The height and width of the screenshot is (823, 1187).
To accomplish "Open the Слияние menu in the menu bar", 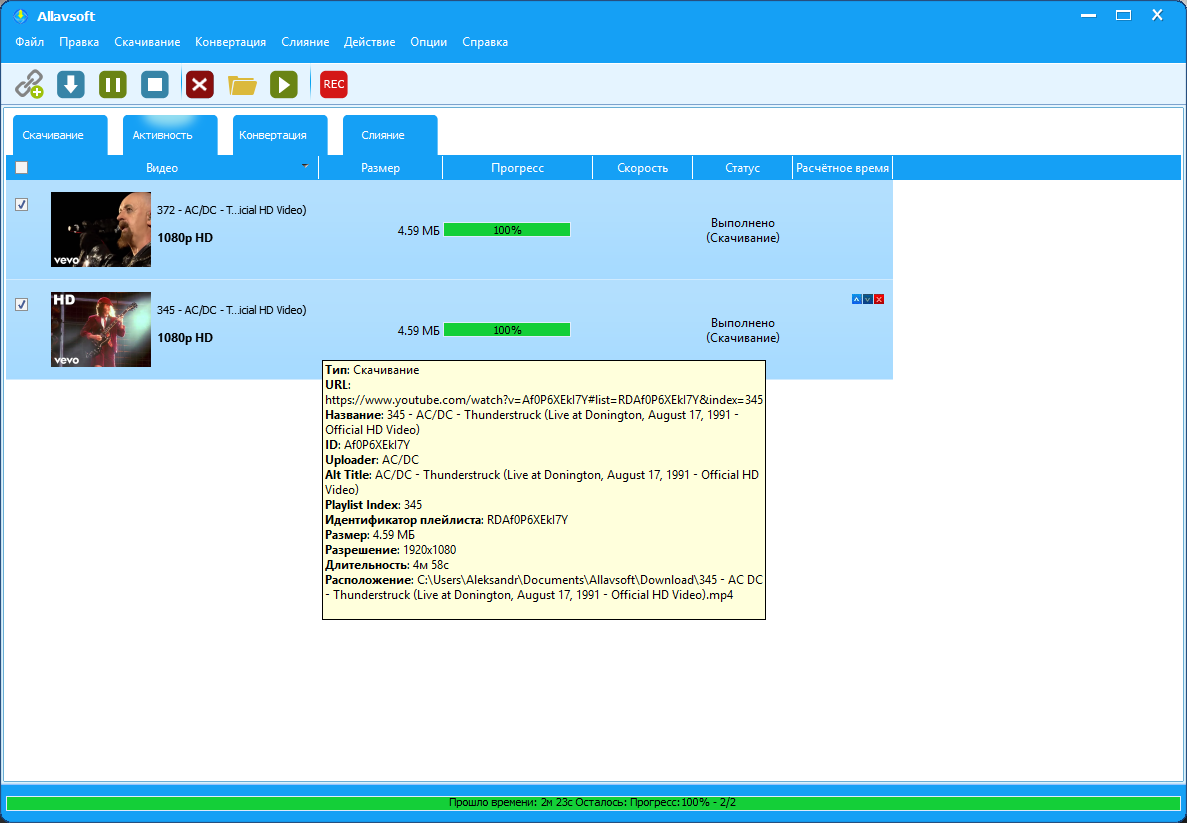I will [305, 42].
